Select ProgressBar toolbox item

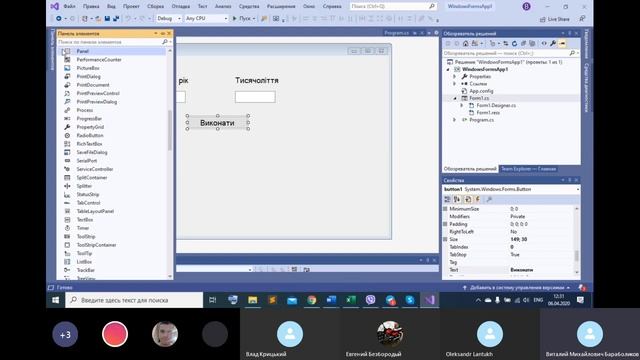click(89, 118)
